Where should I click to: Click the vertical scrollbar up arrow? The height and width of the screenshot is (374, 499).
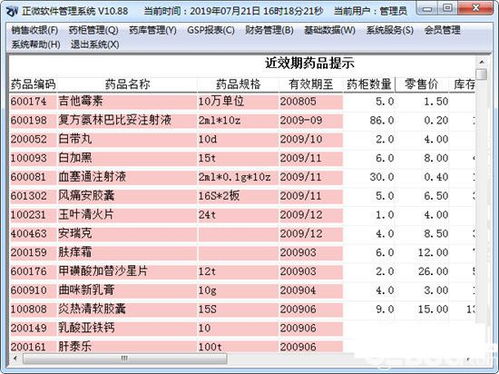pyautogui.click(x=481, y=62)
